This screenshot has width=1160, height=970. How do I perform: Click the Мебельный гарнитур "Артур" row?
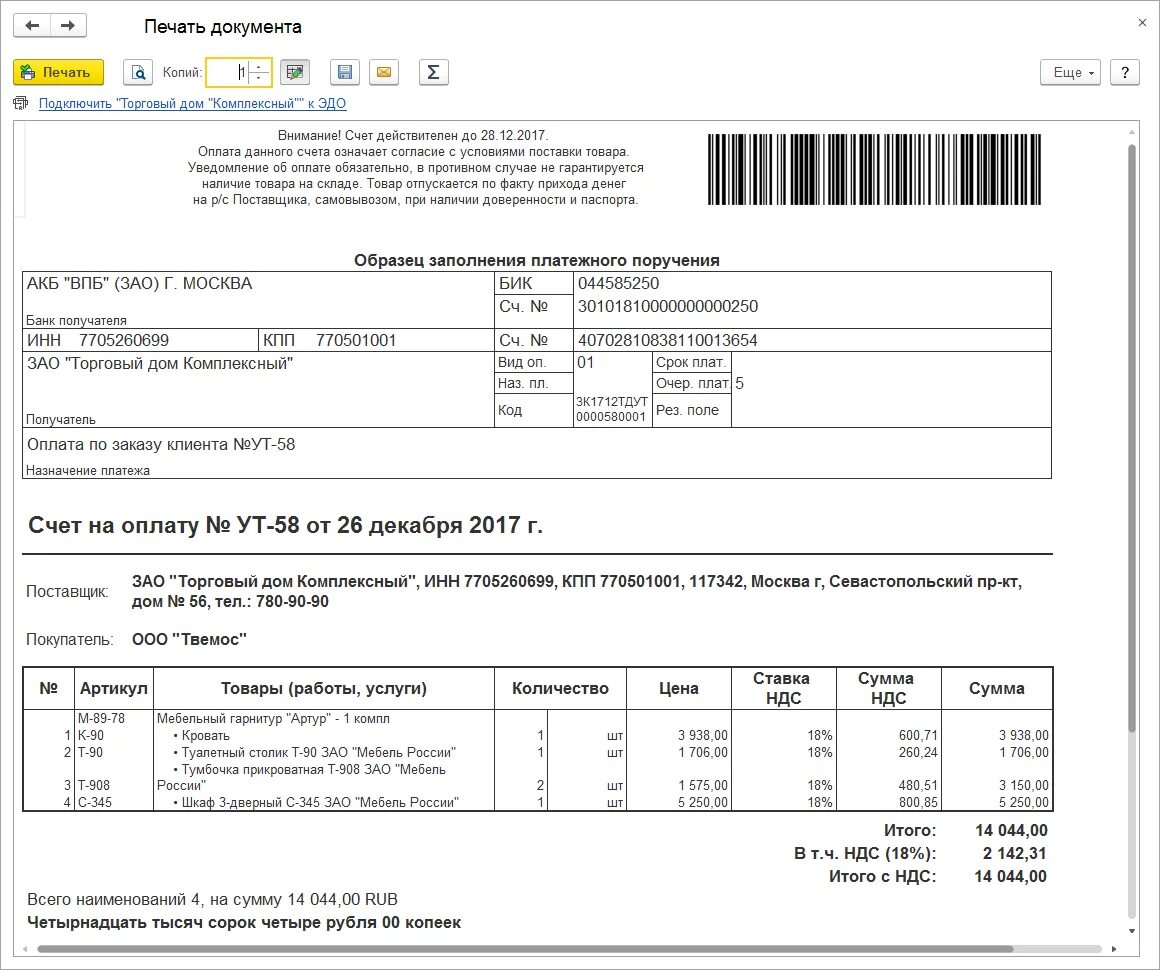537,718
